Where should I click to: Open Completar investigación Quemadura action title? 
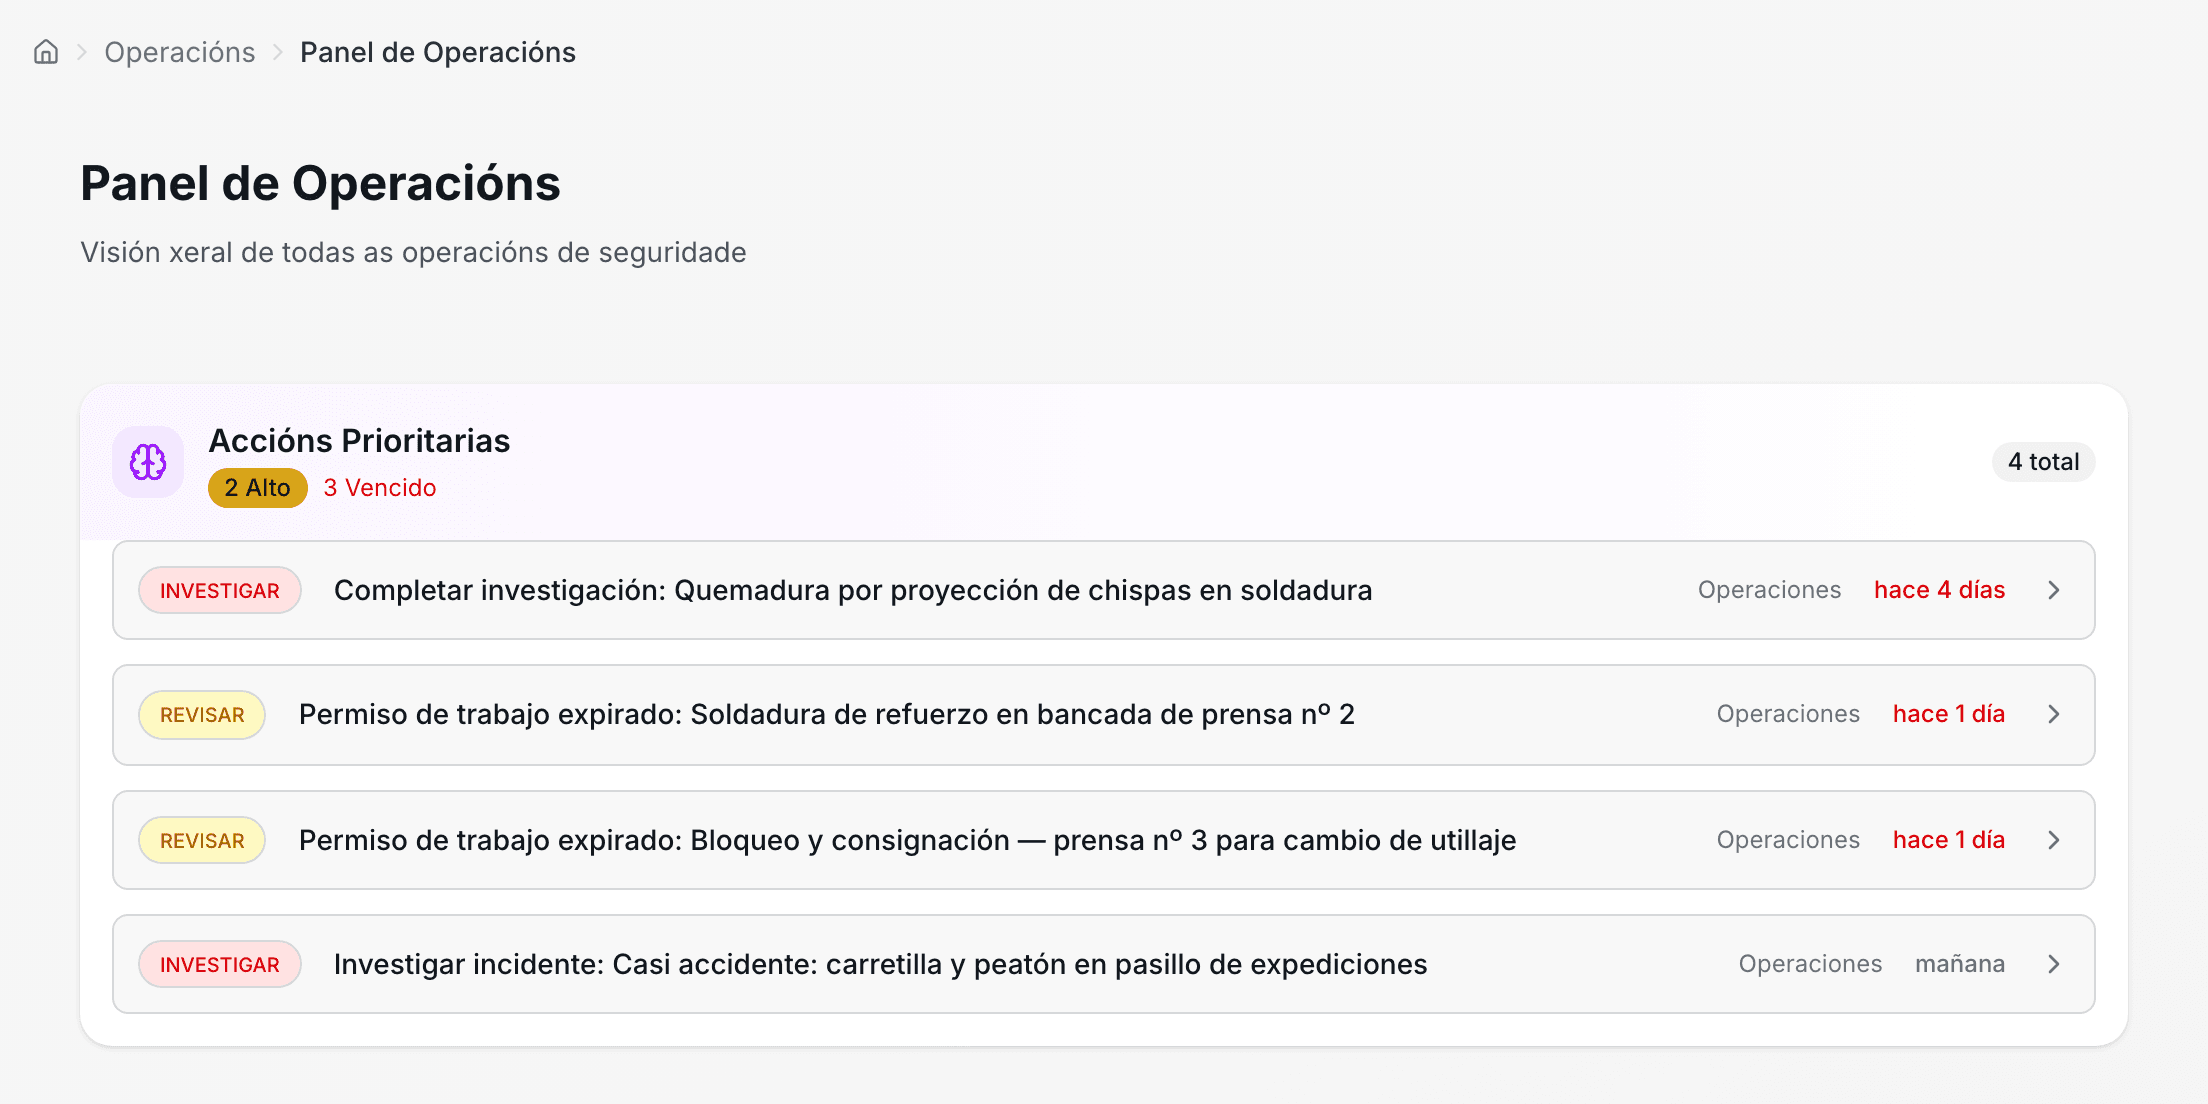tap(853, 590)
